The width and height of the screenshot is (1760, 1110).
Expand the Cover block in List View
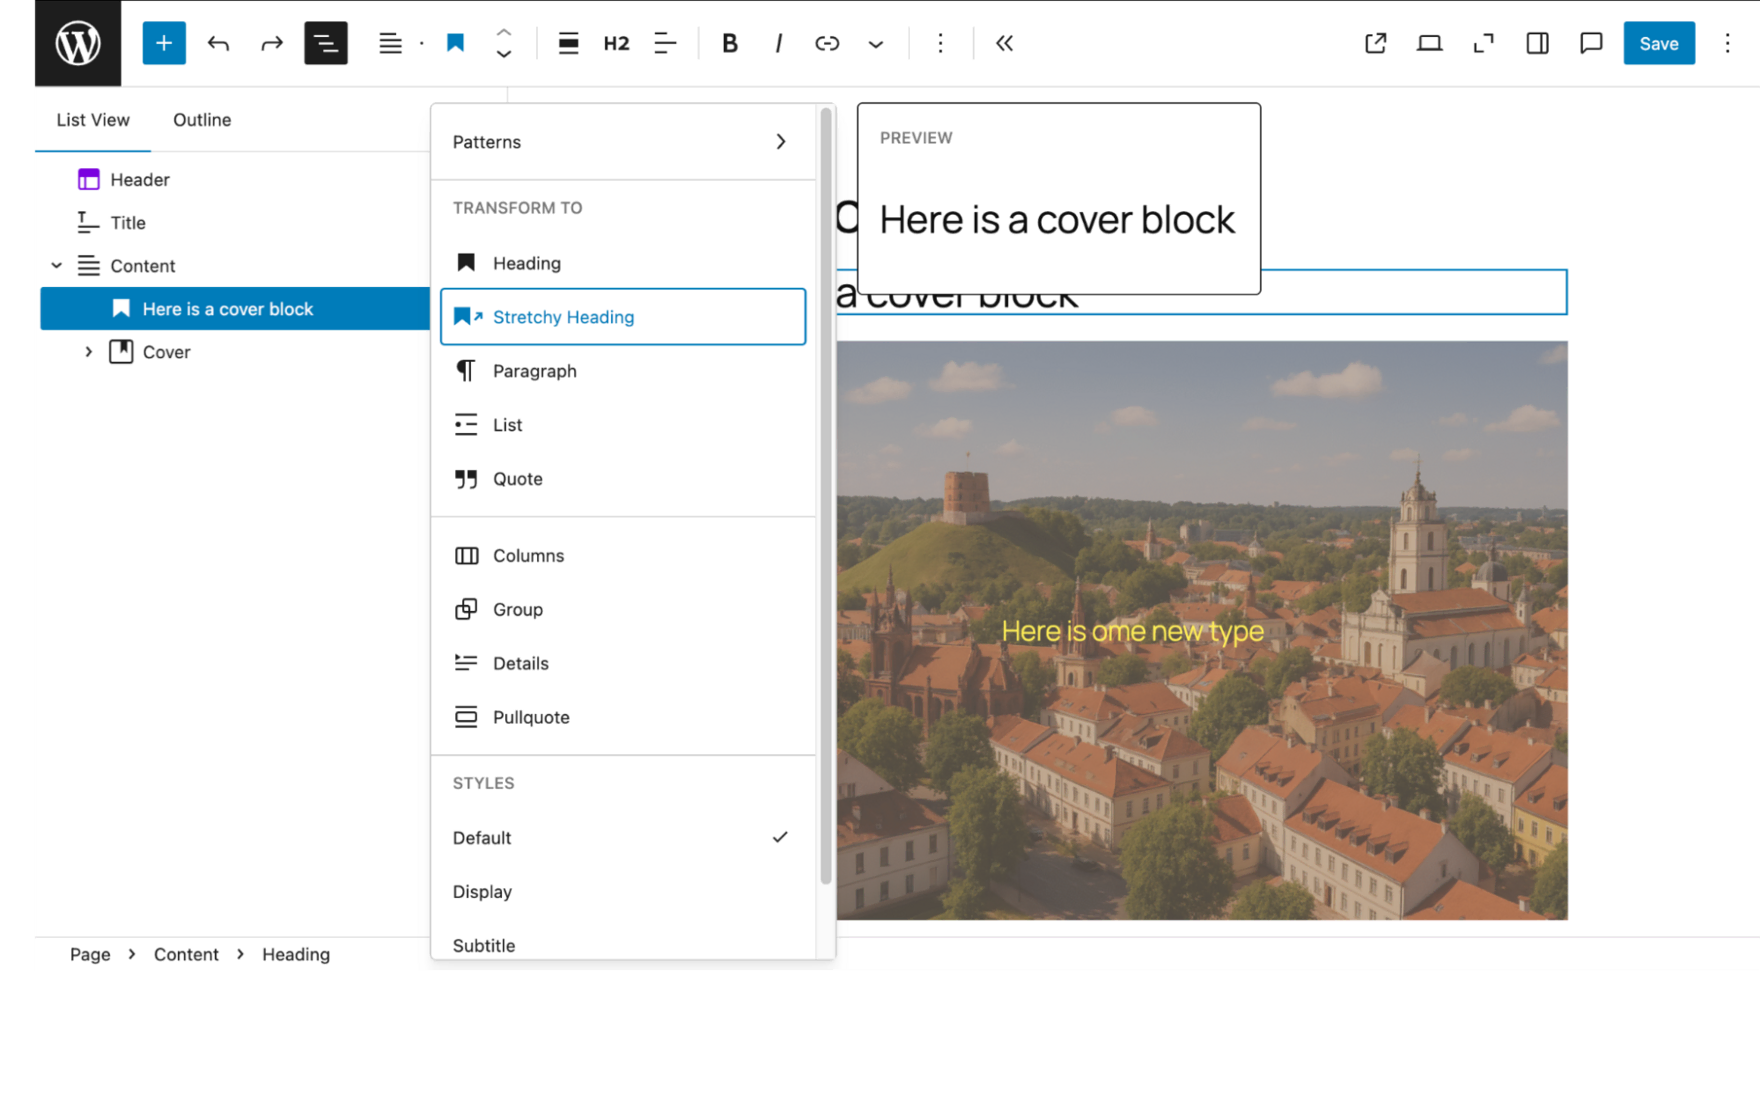click(88, 351)
